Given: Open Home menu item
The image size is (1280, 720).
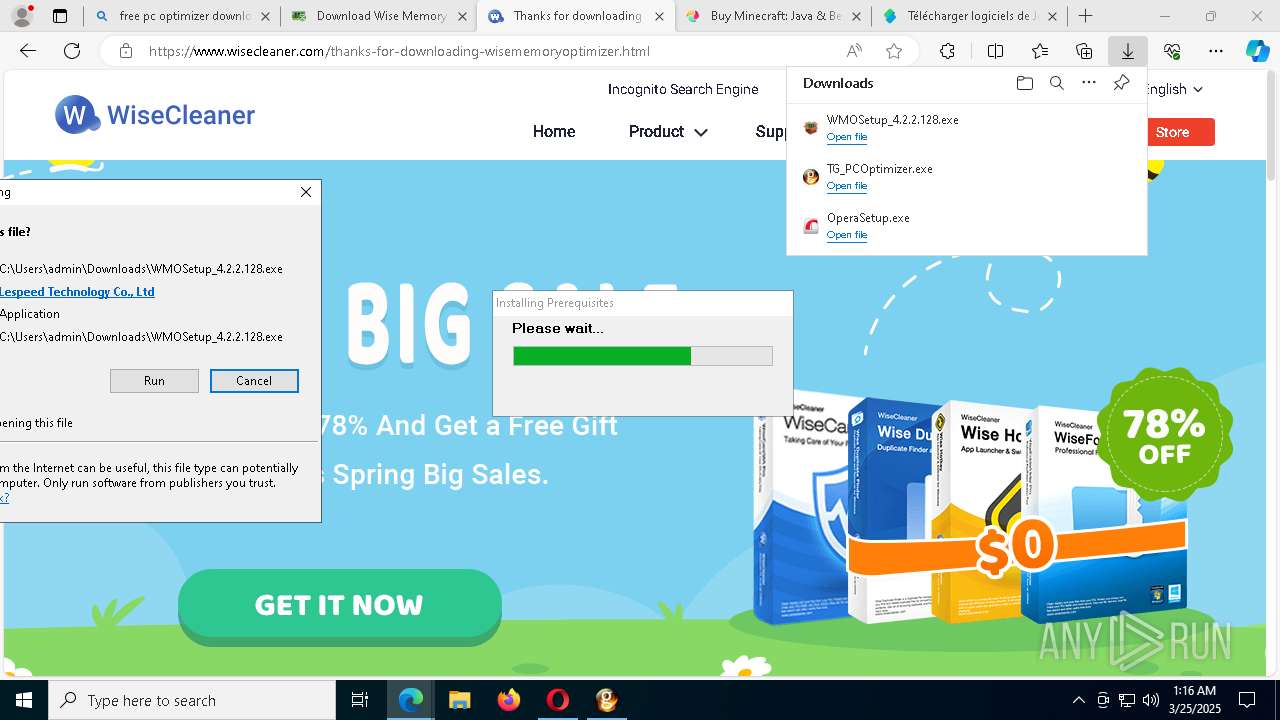Looking at the screenshot, I should pyautogui.click(x=554, y=131).
